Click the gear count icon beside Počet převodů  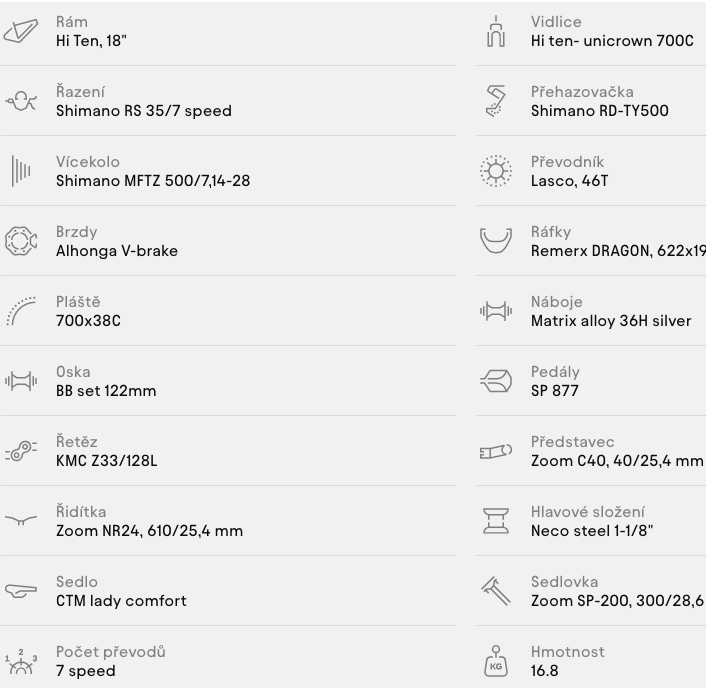click(x=21, y=661)
